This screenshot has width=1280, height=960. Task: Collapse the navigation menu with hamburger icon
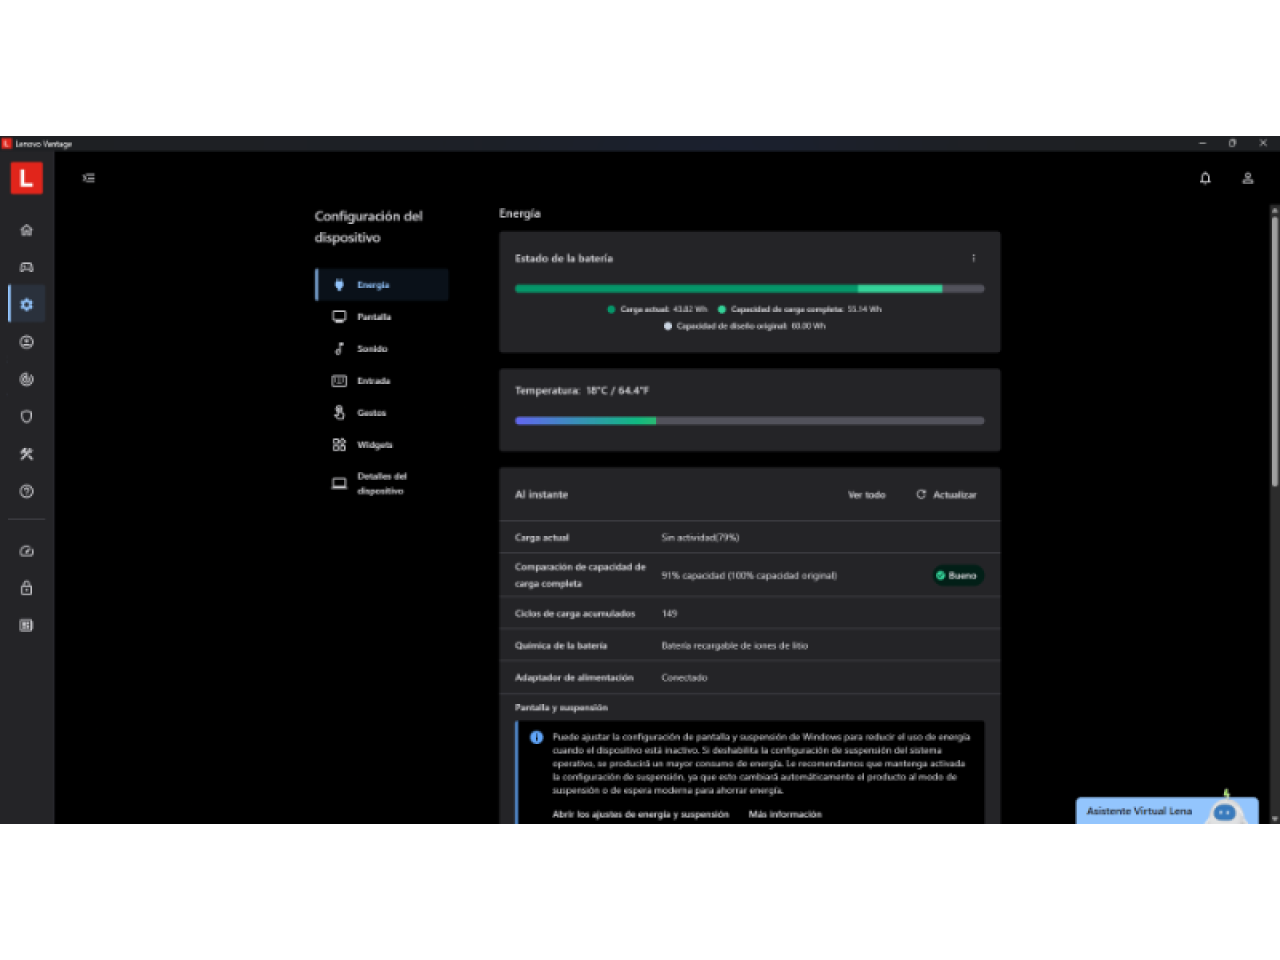point(89,178)
